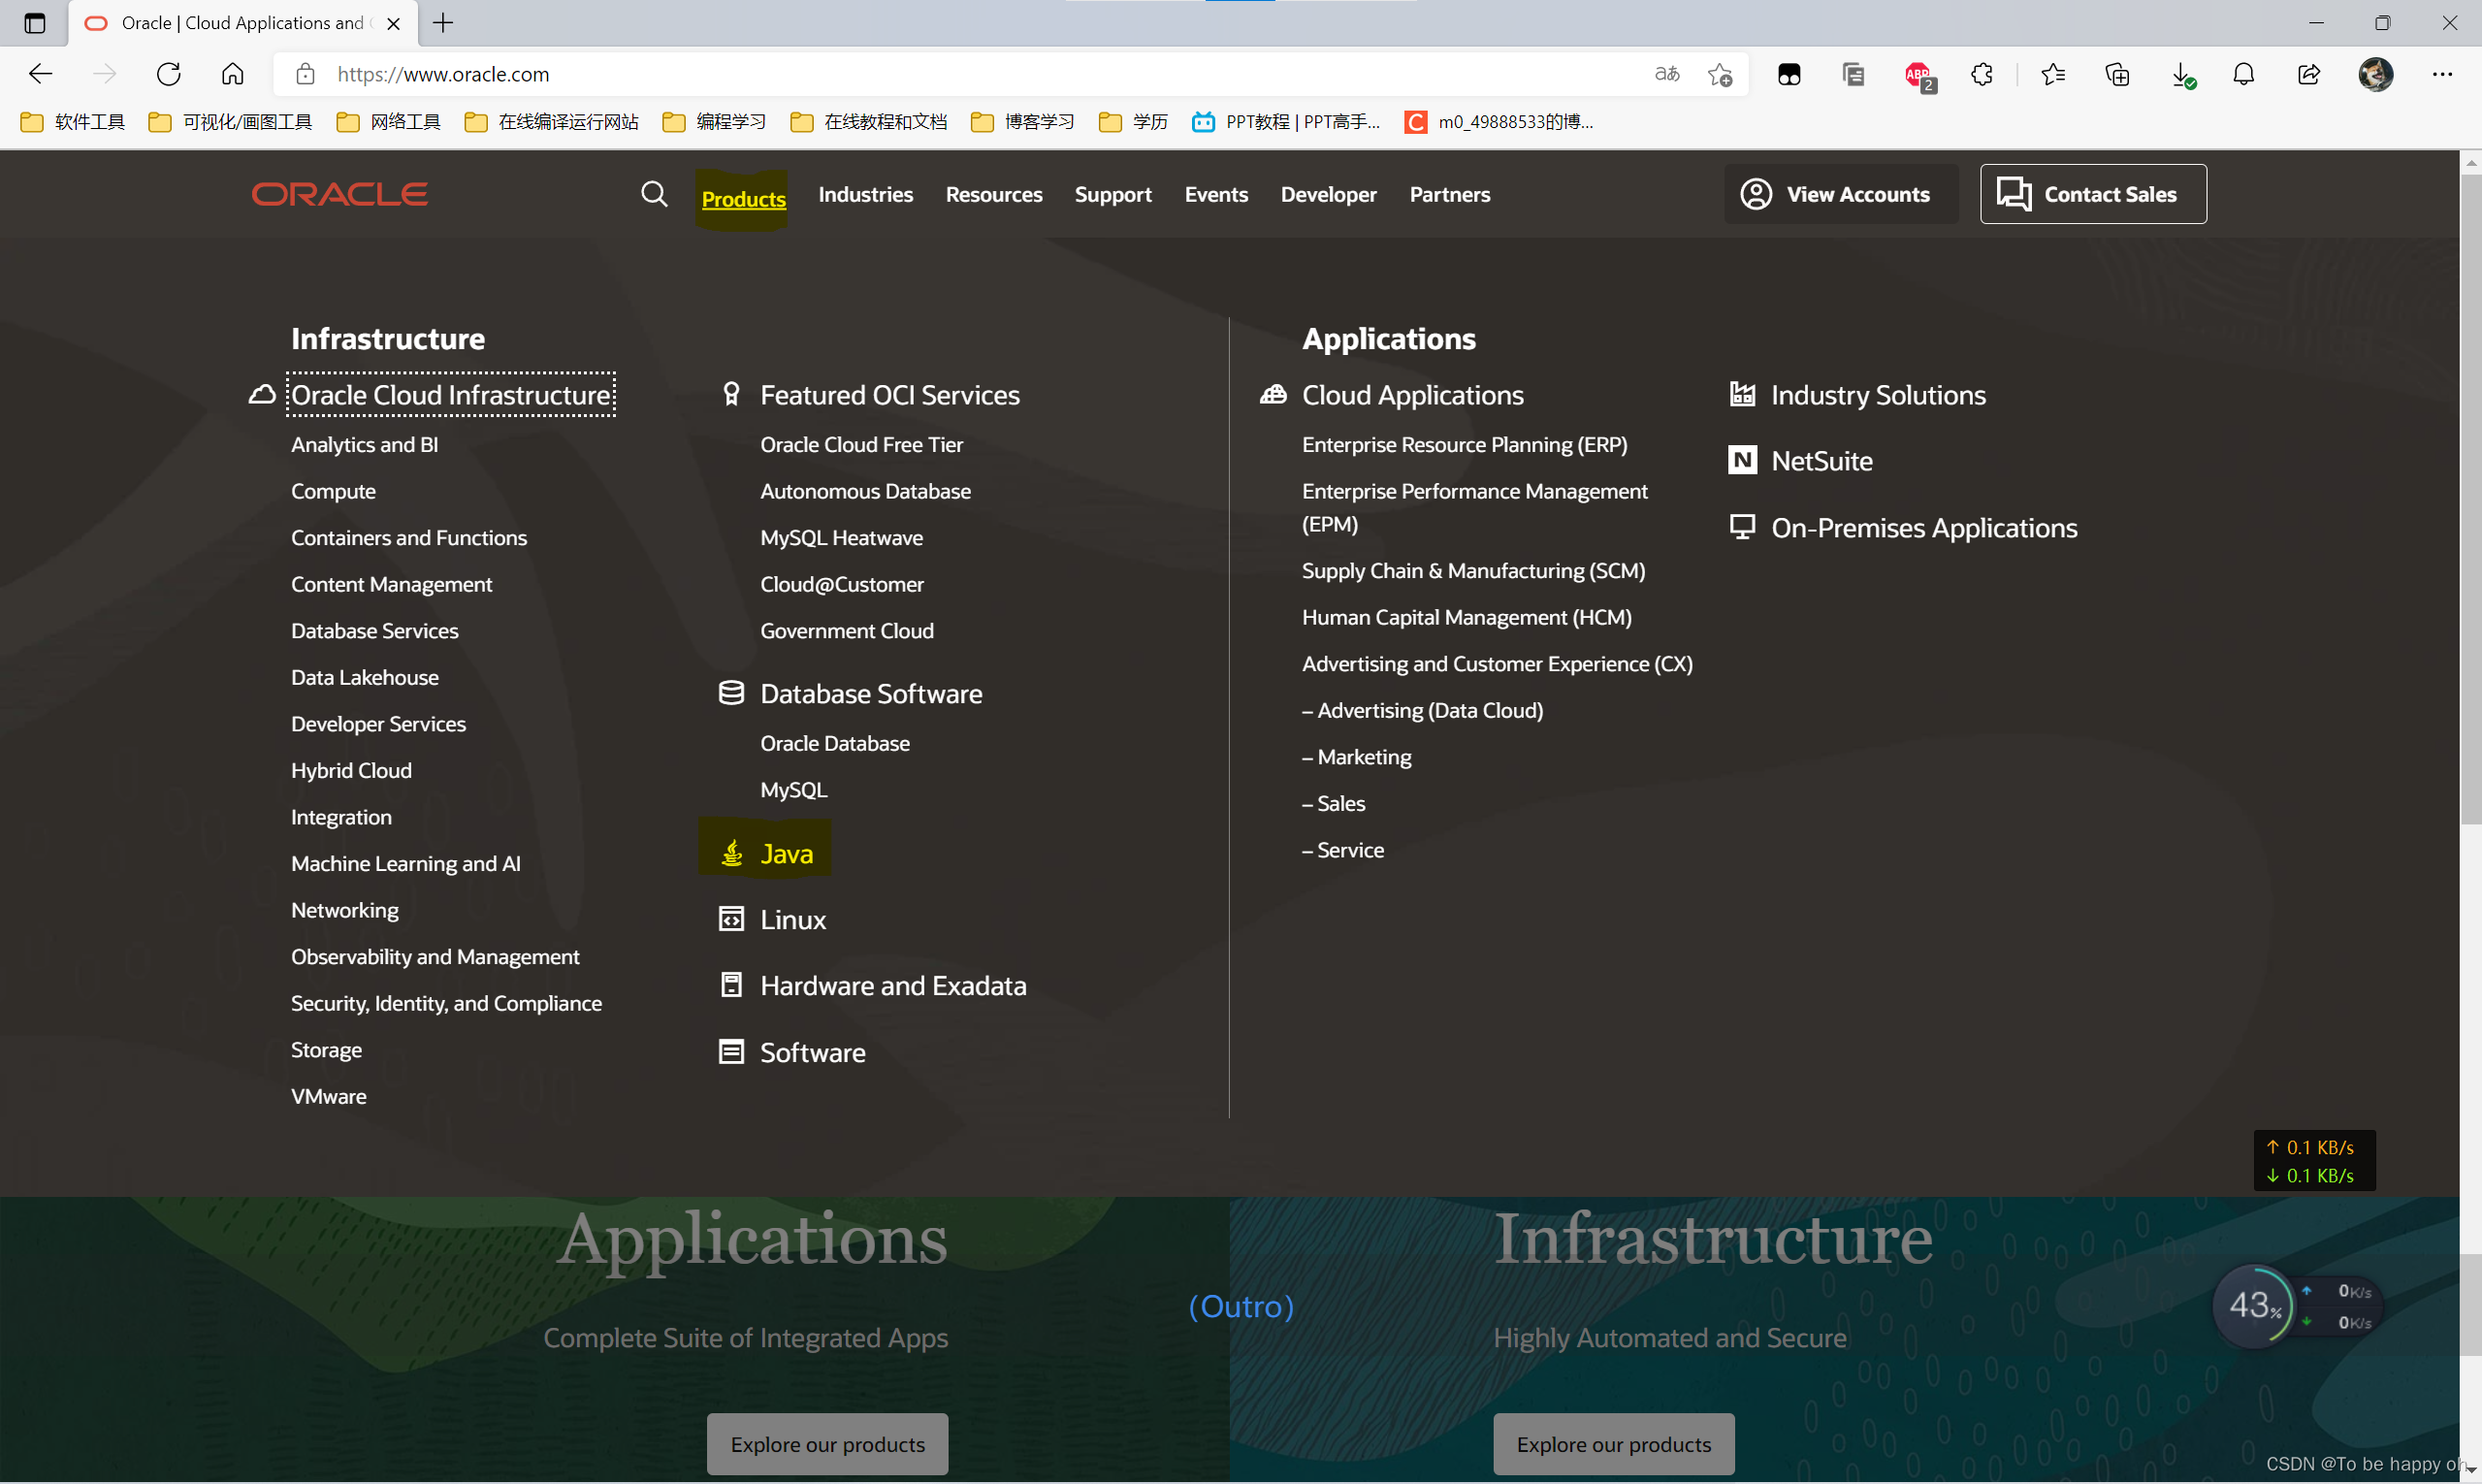Open the Resources navigation menu
2482x1484 pixels.
[x=993, y=194]
